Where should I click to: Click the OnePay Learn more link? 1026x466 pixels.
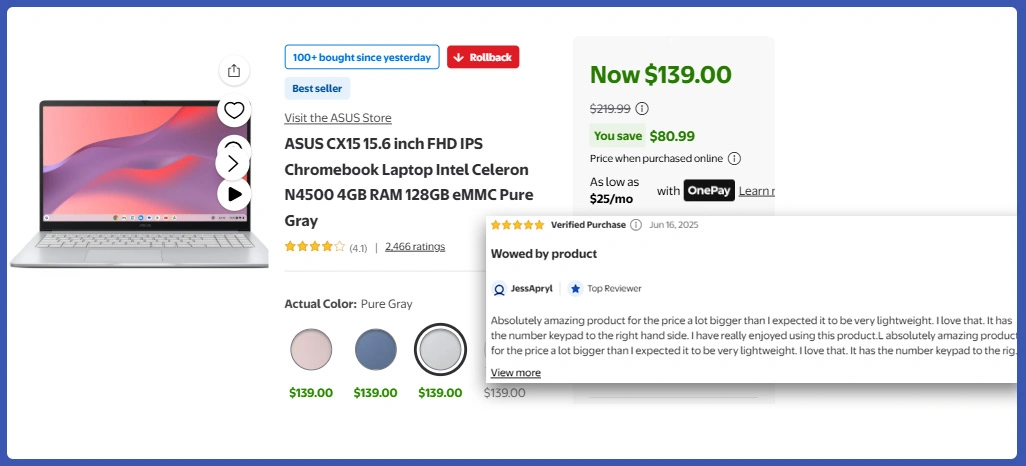coord(756,191)
